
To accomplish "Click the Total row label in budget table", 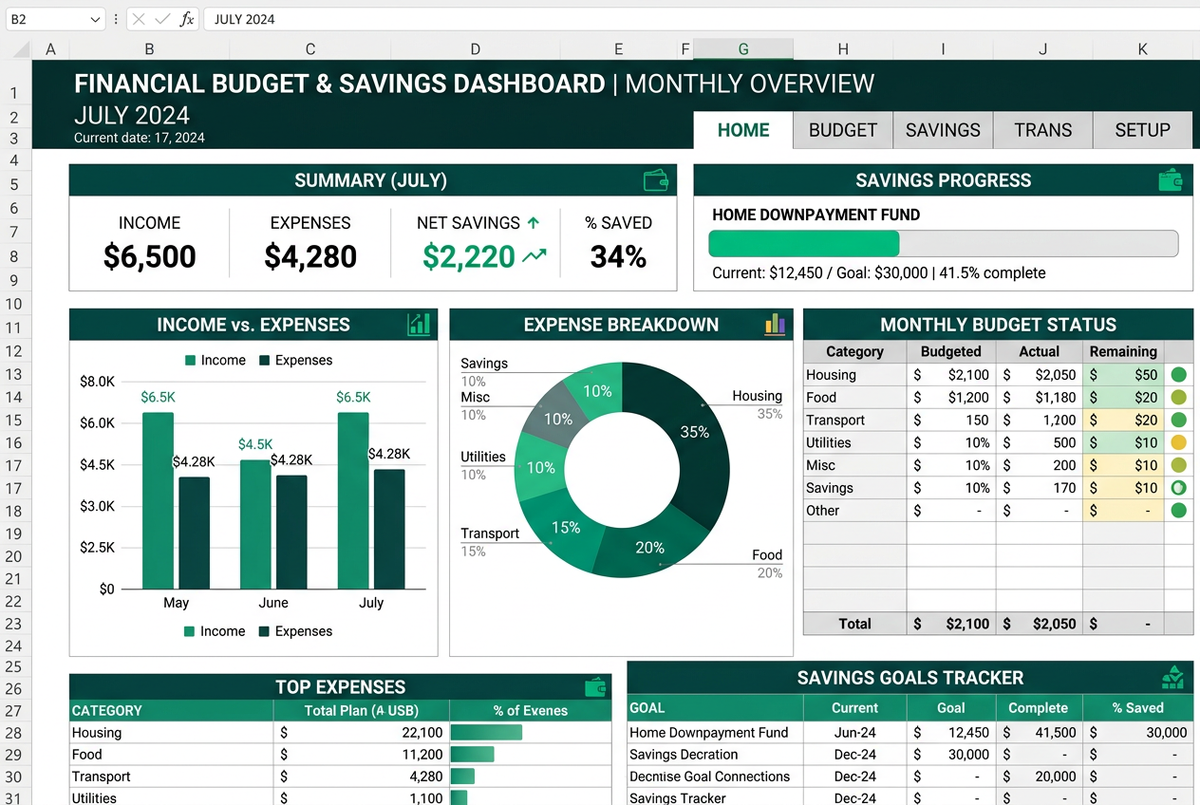I will pos(855,623).
